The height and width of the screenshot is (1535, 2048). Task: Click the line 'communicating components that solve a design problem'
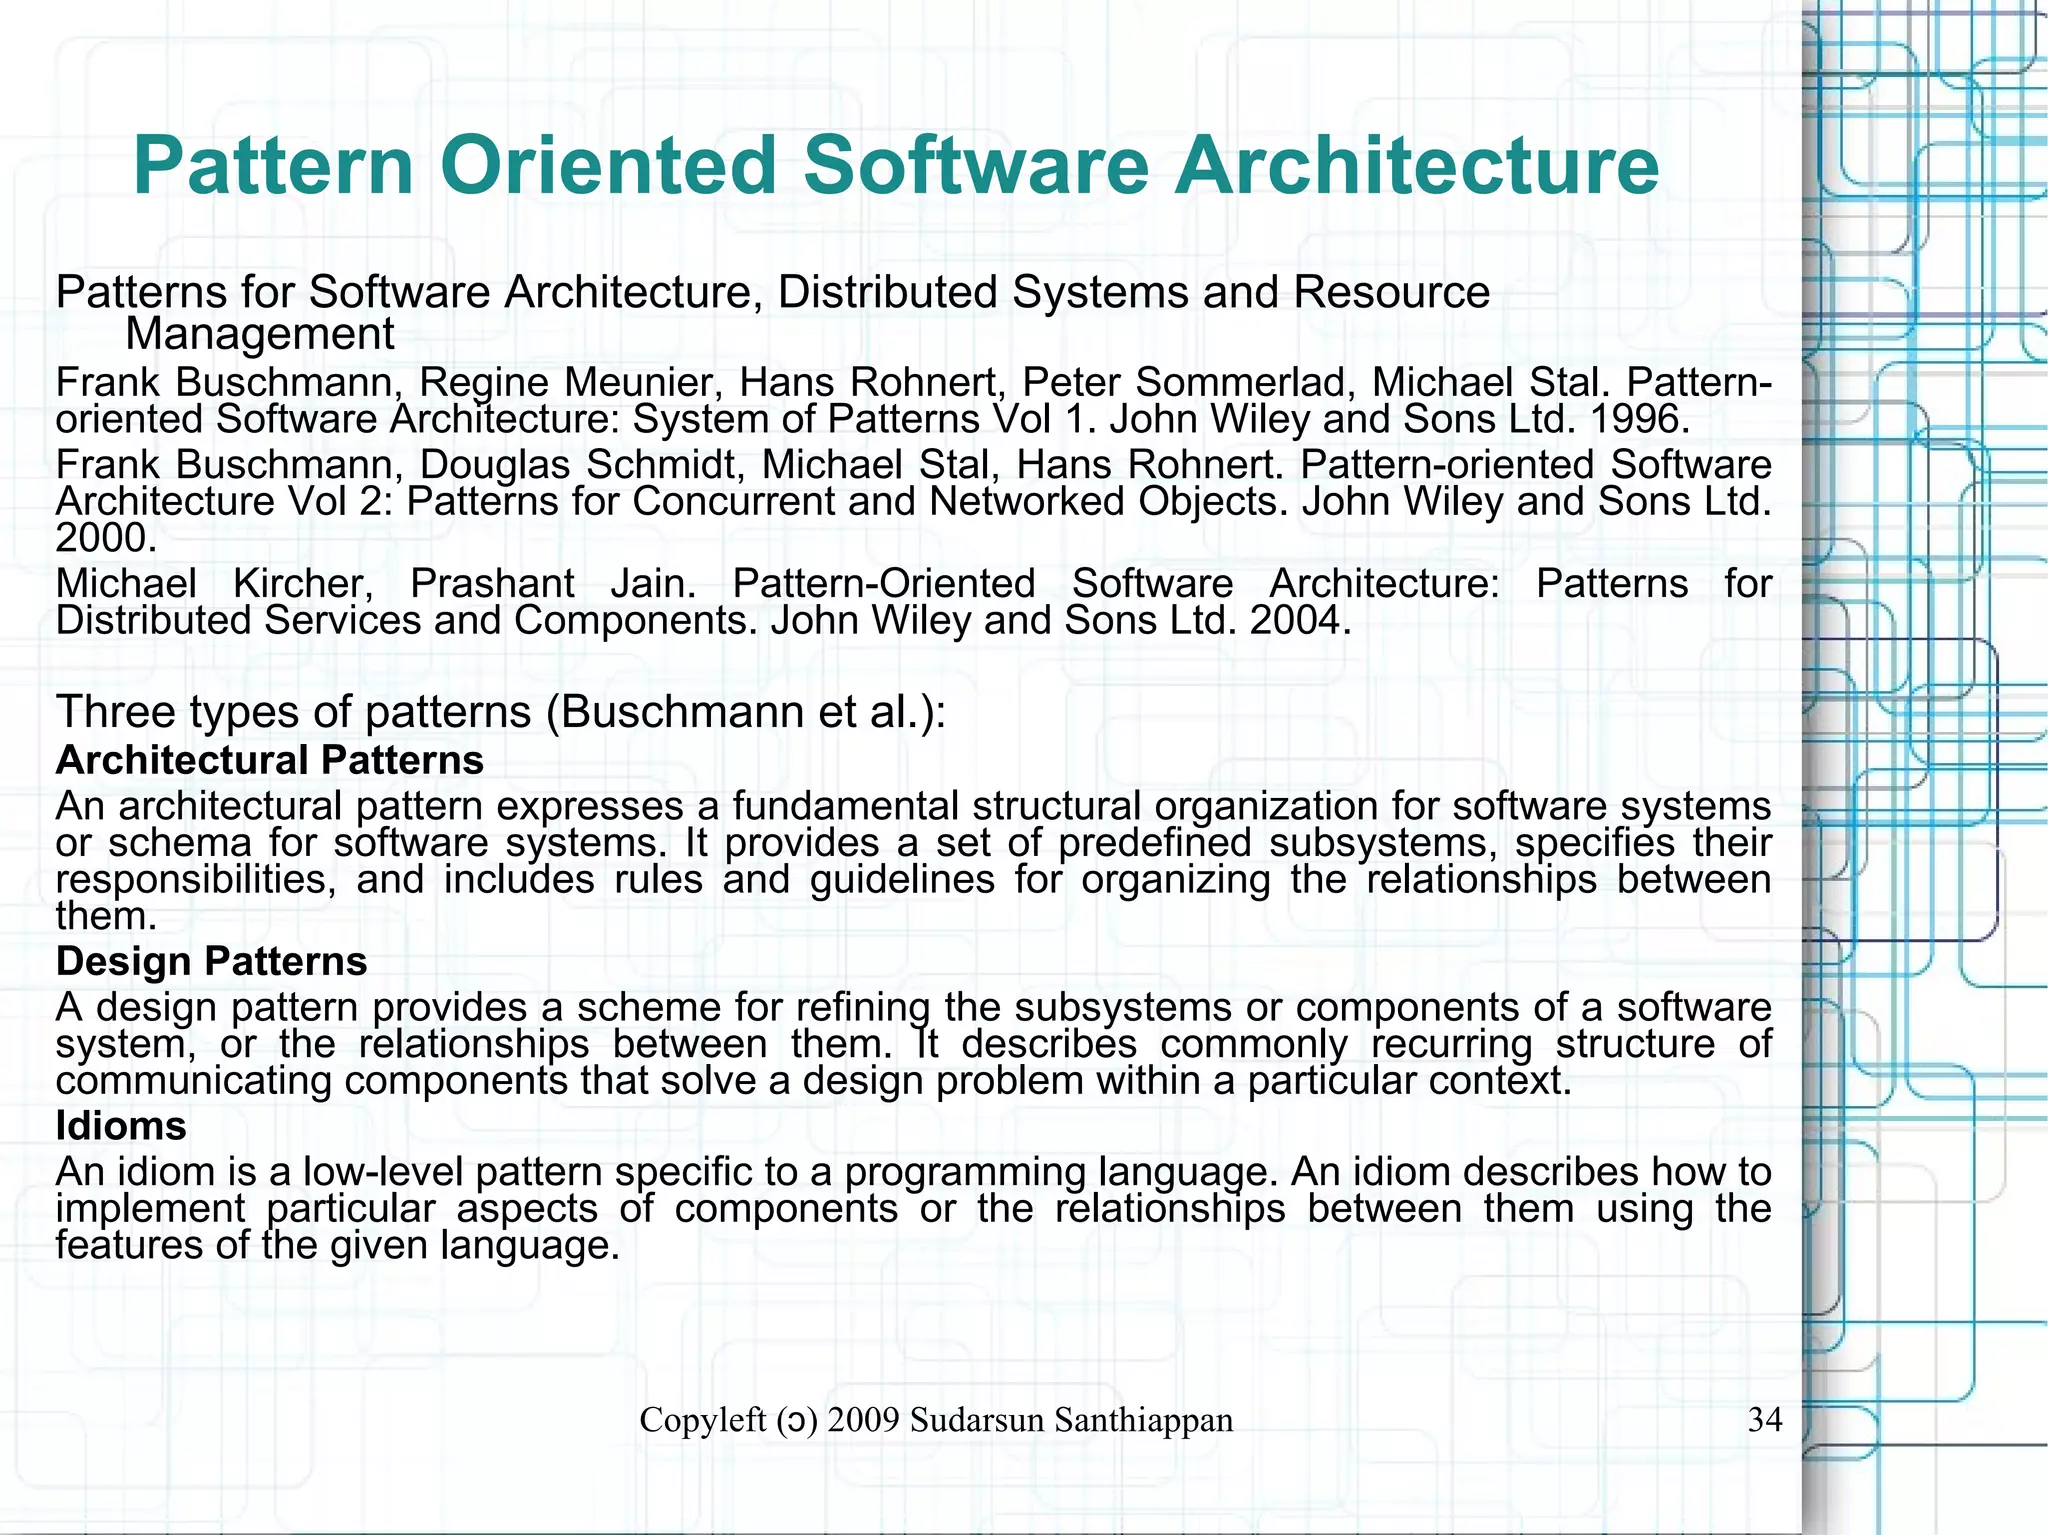tap(814, 1081)
